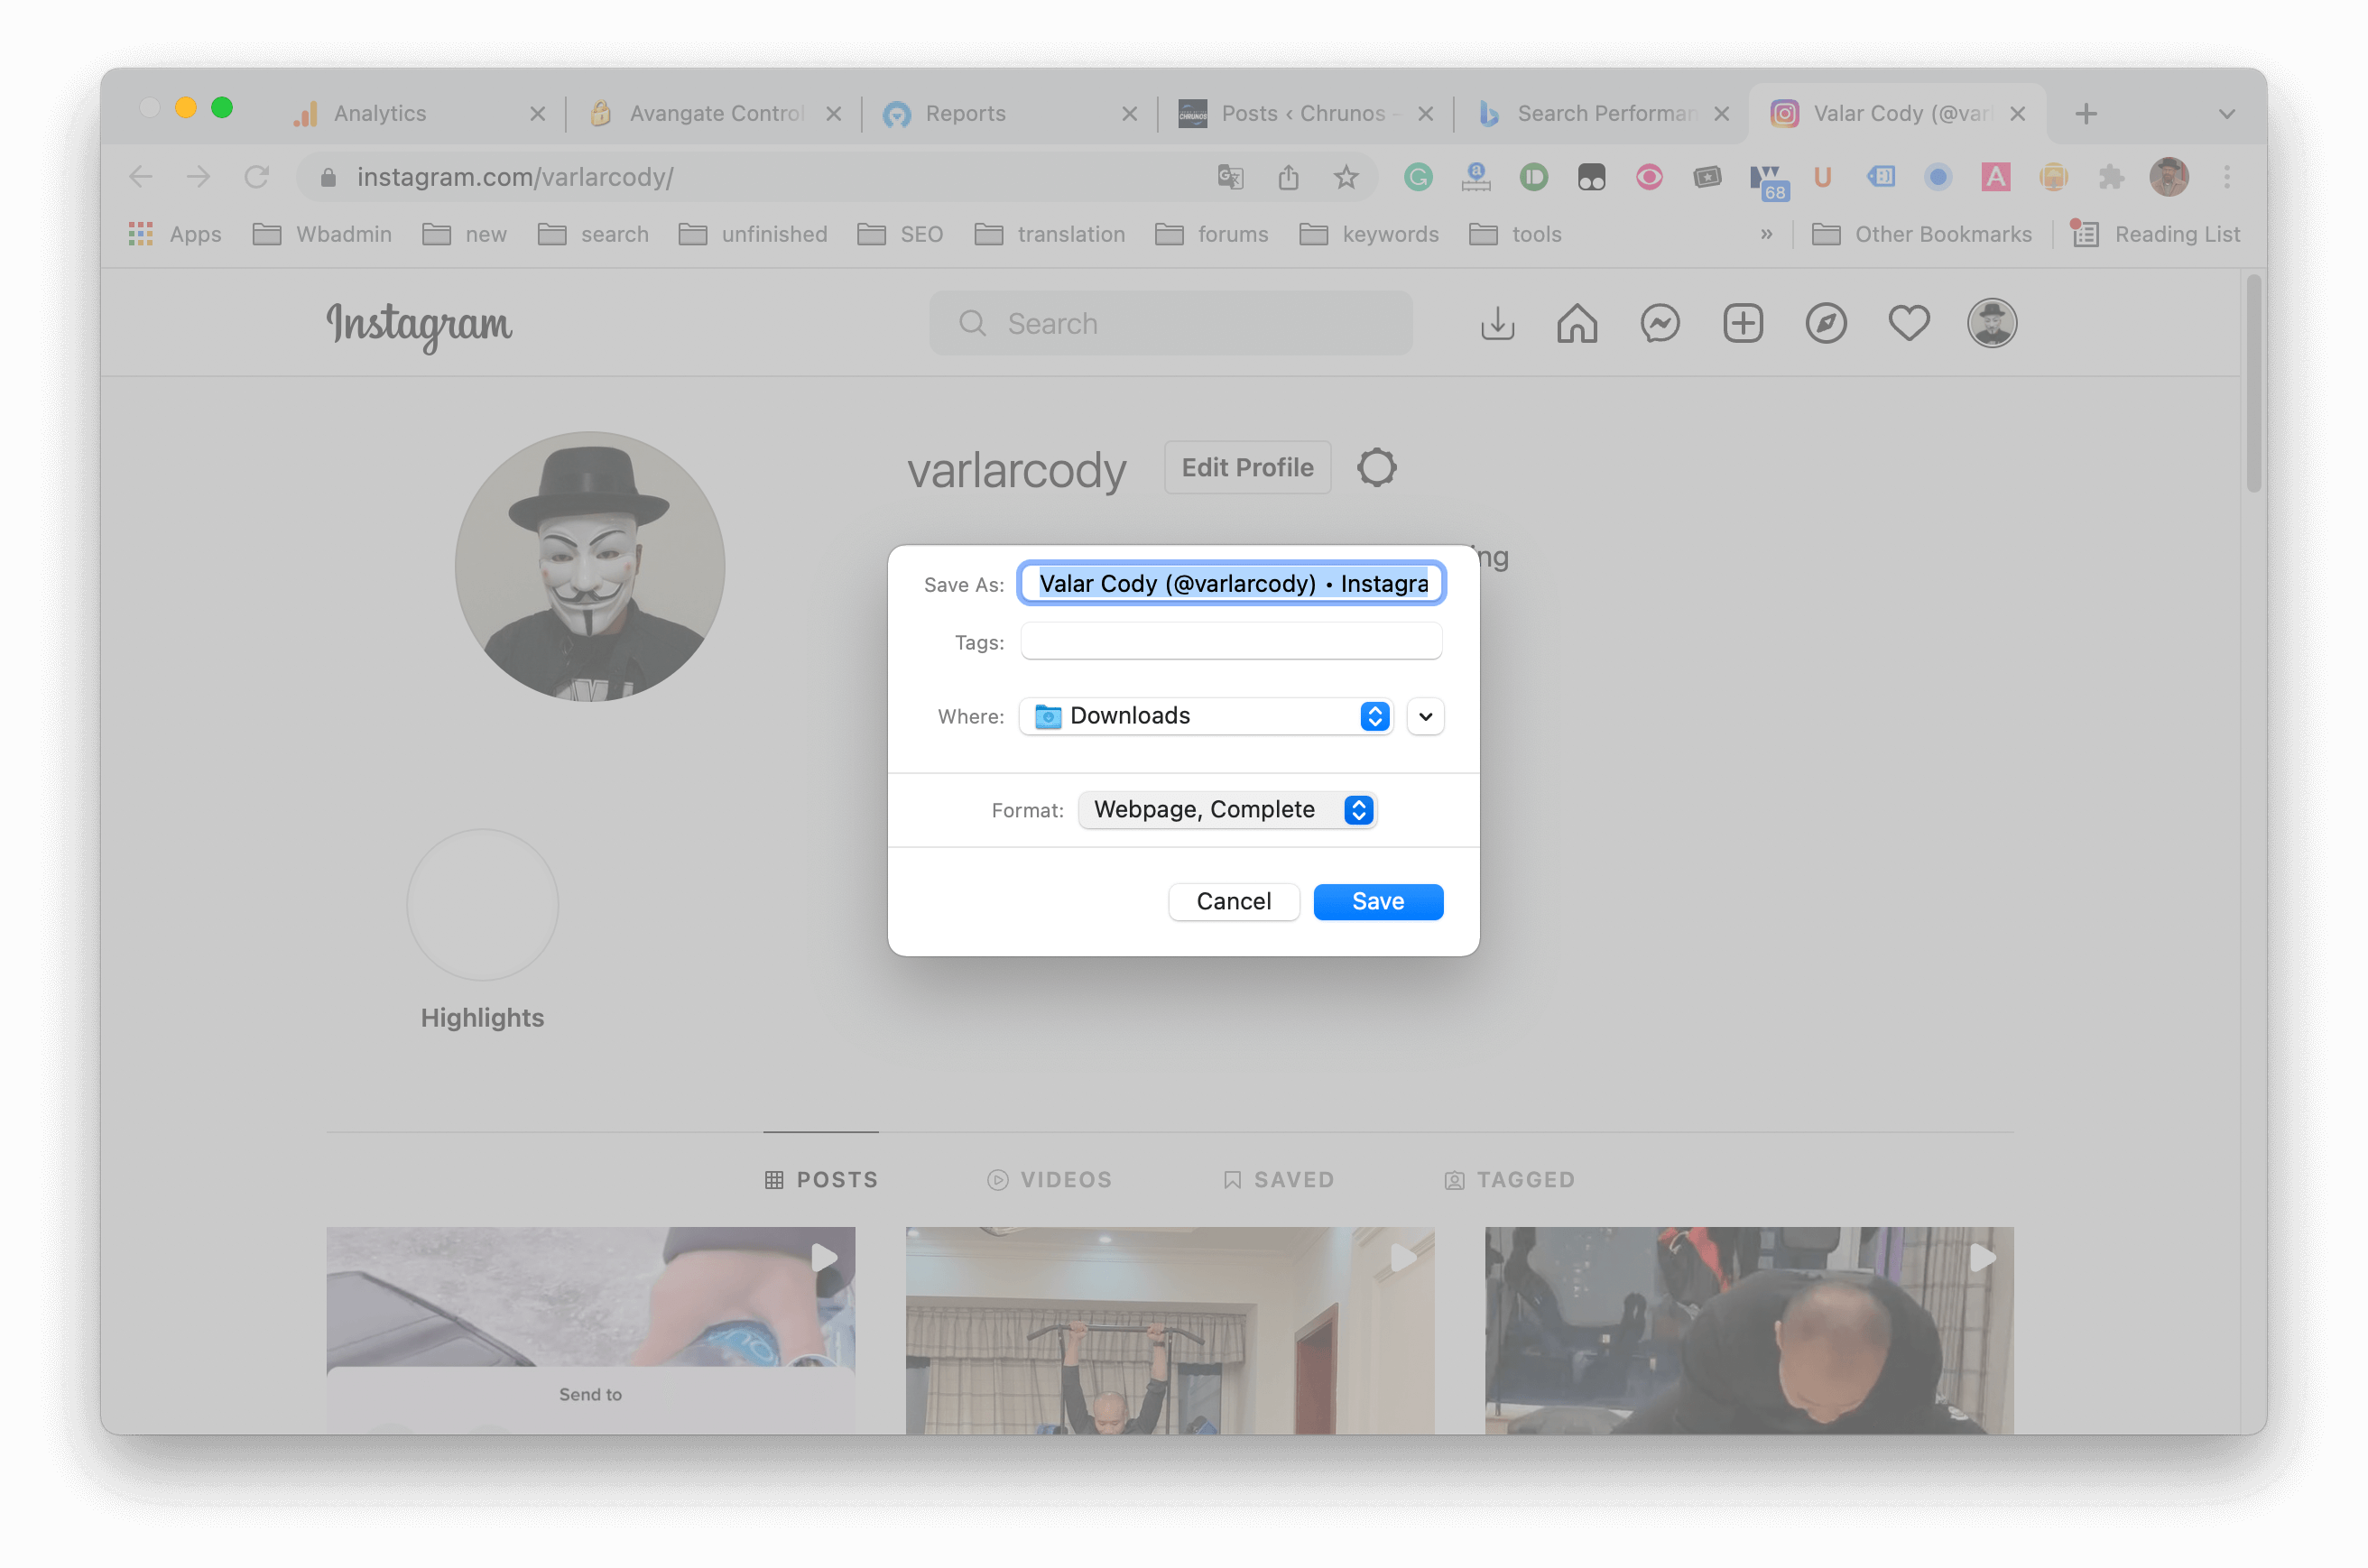
Task: Open the Format Webpage Complete dropdown
Action: coord(1227,810)
